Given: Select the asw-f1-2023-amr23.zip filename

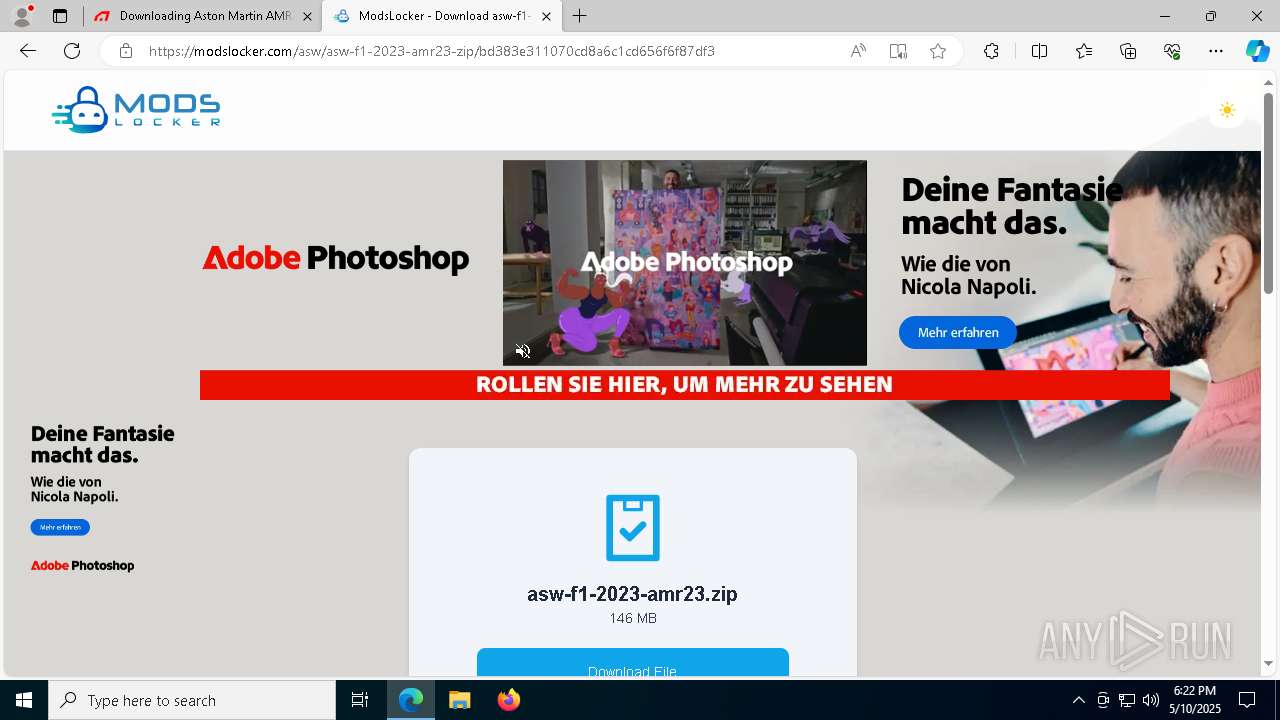Looking at the screenshot, I should click(x=632, y=593).
